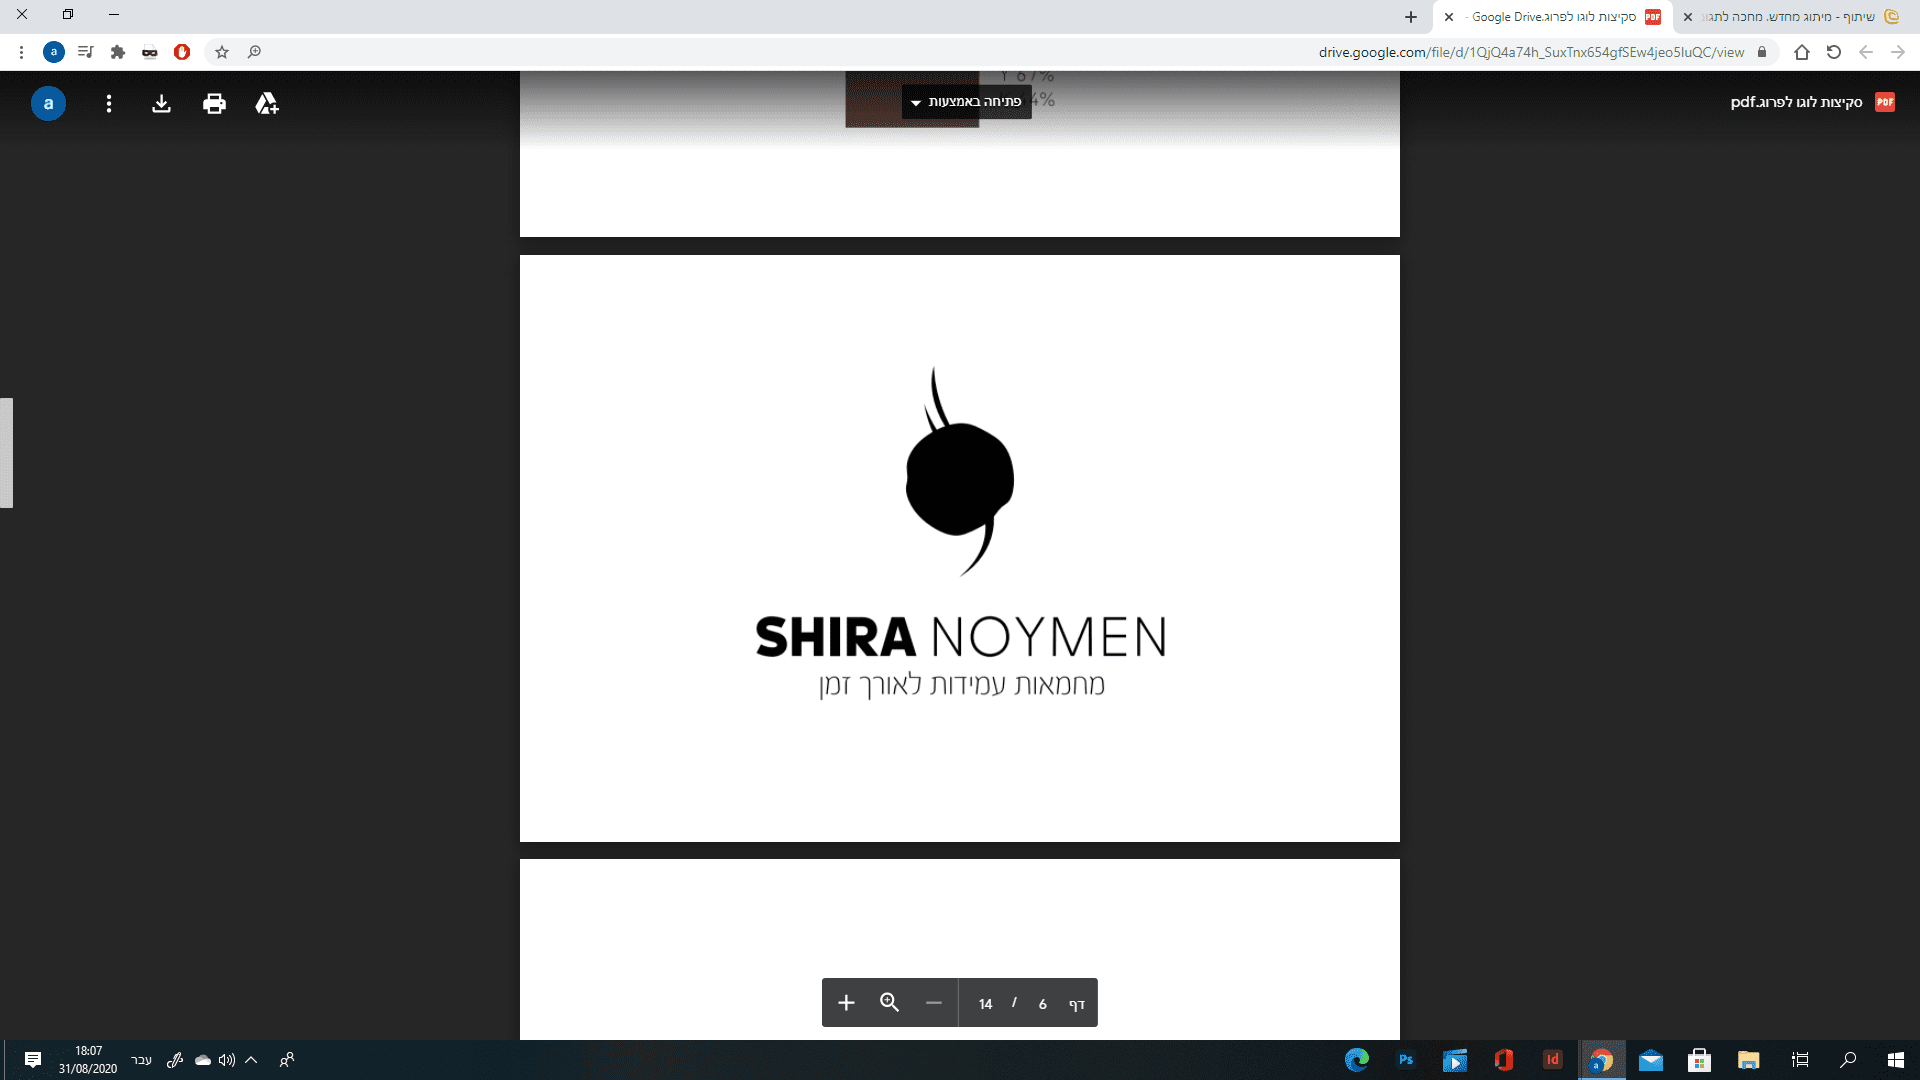Click the Google account avatar in viewer
This screenshot has width=1920, height=1080.
[48, 103]
